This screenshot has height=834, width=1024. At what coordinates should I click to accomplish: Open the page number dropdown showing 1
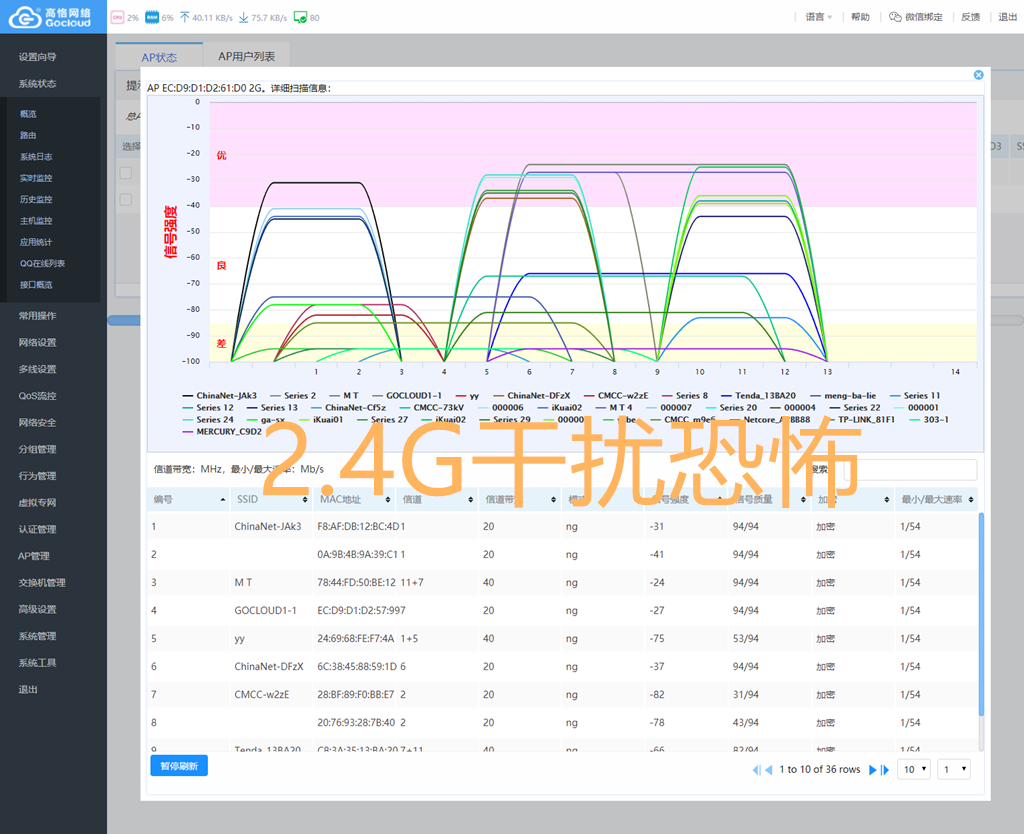click(x=953, y=769)
